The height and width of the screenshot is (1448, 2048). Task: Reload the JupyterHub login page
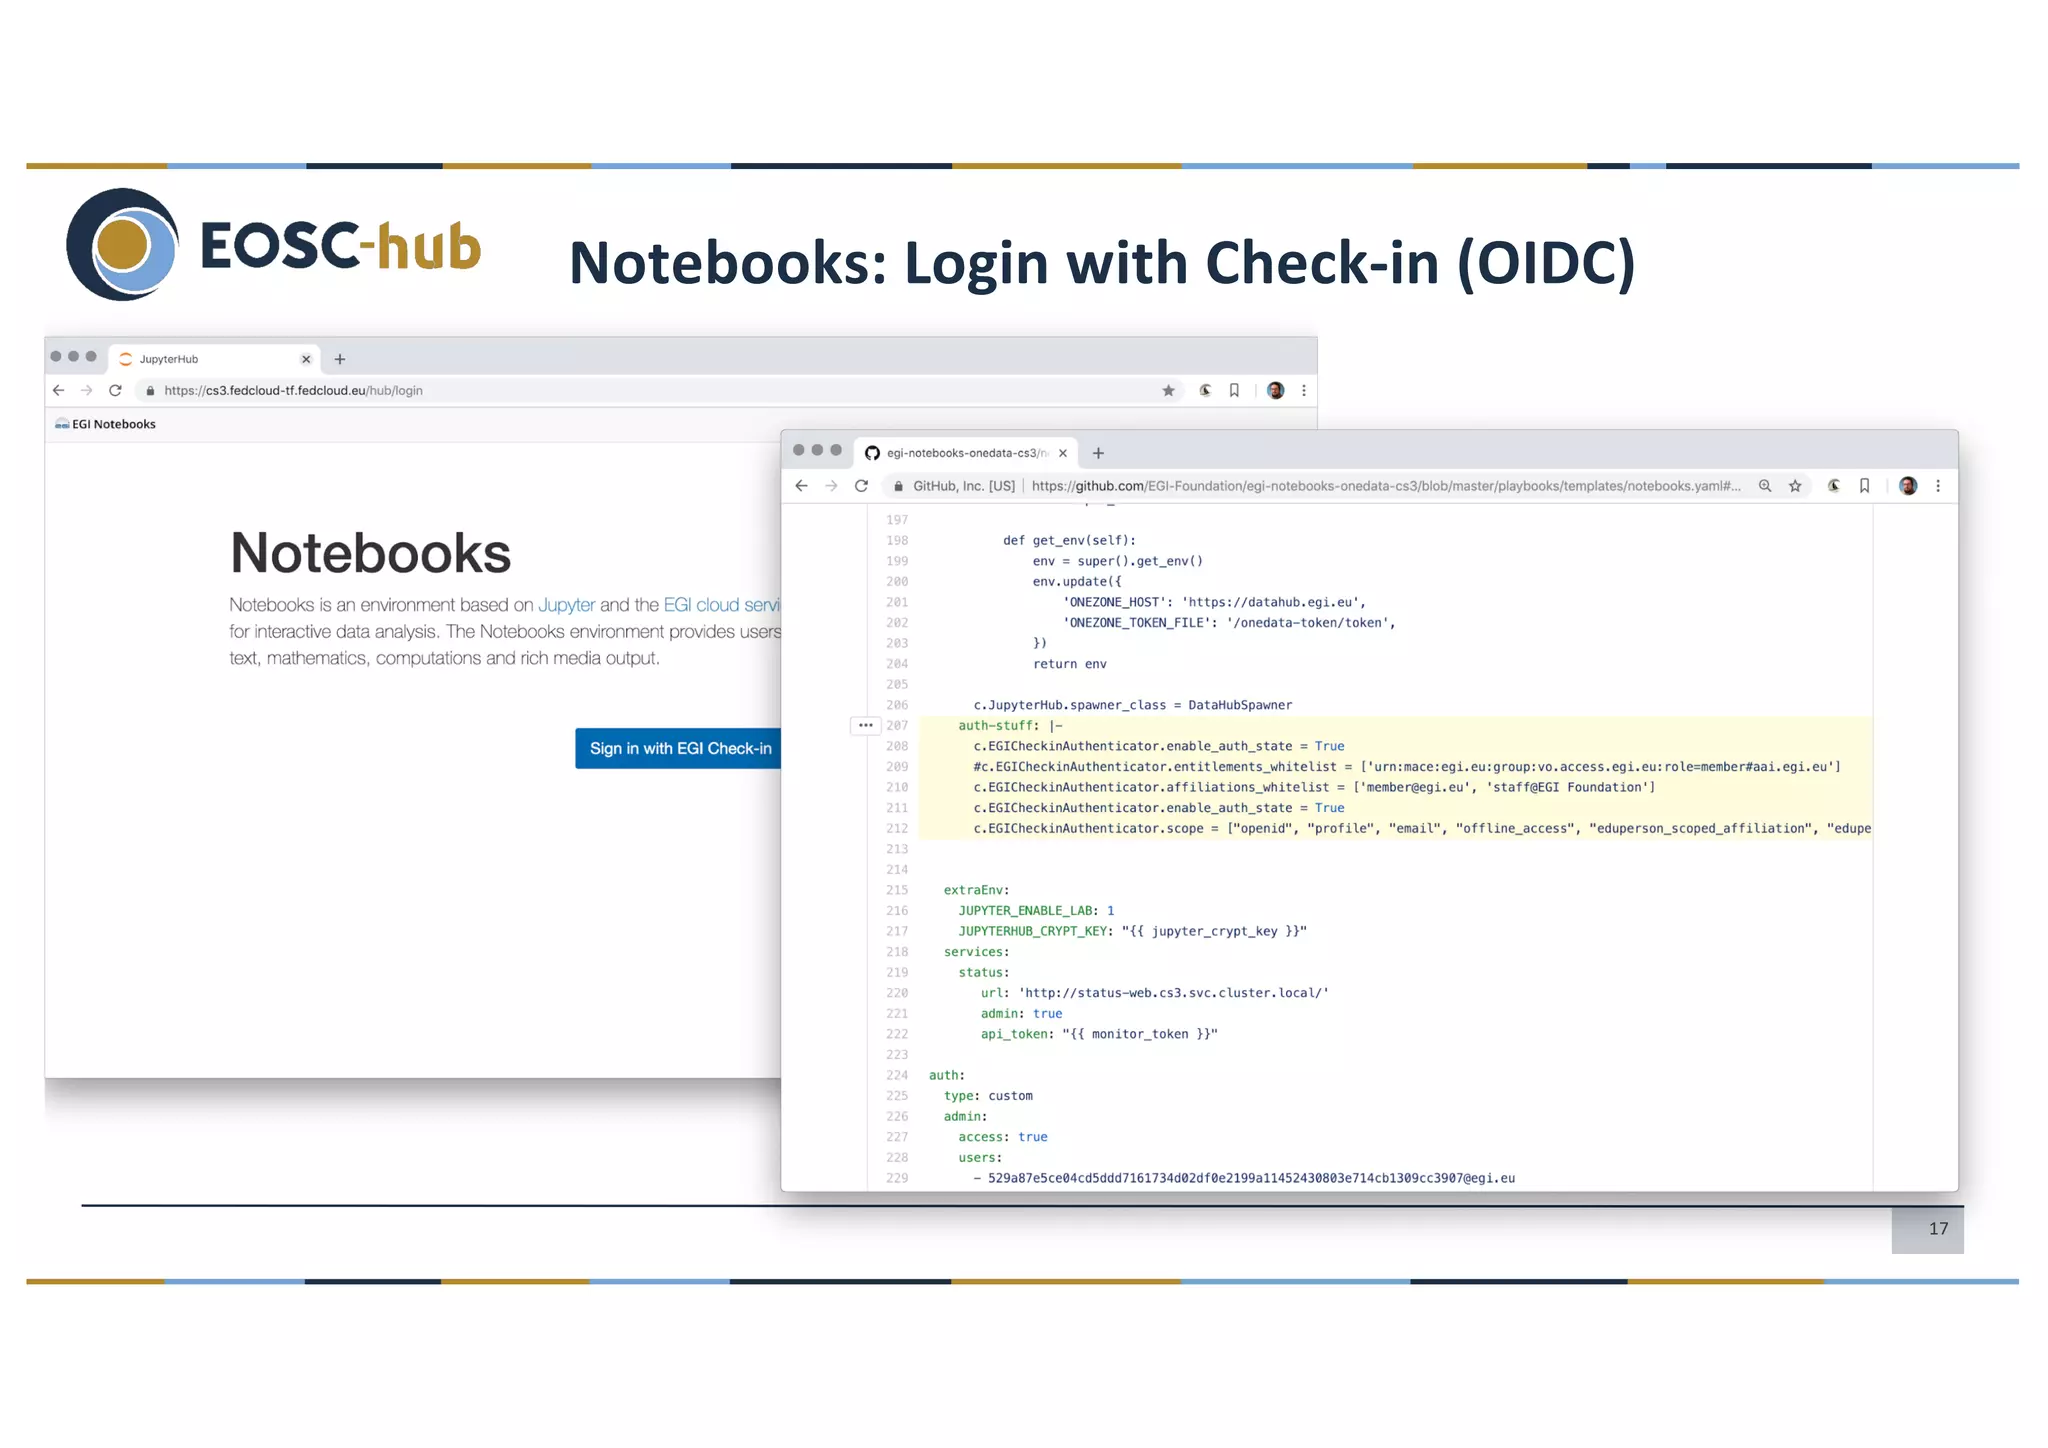point(115,391)
